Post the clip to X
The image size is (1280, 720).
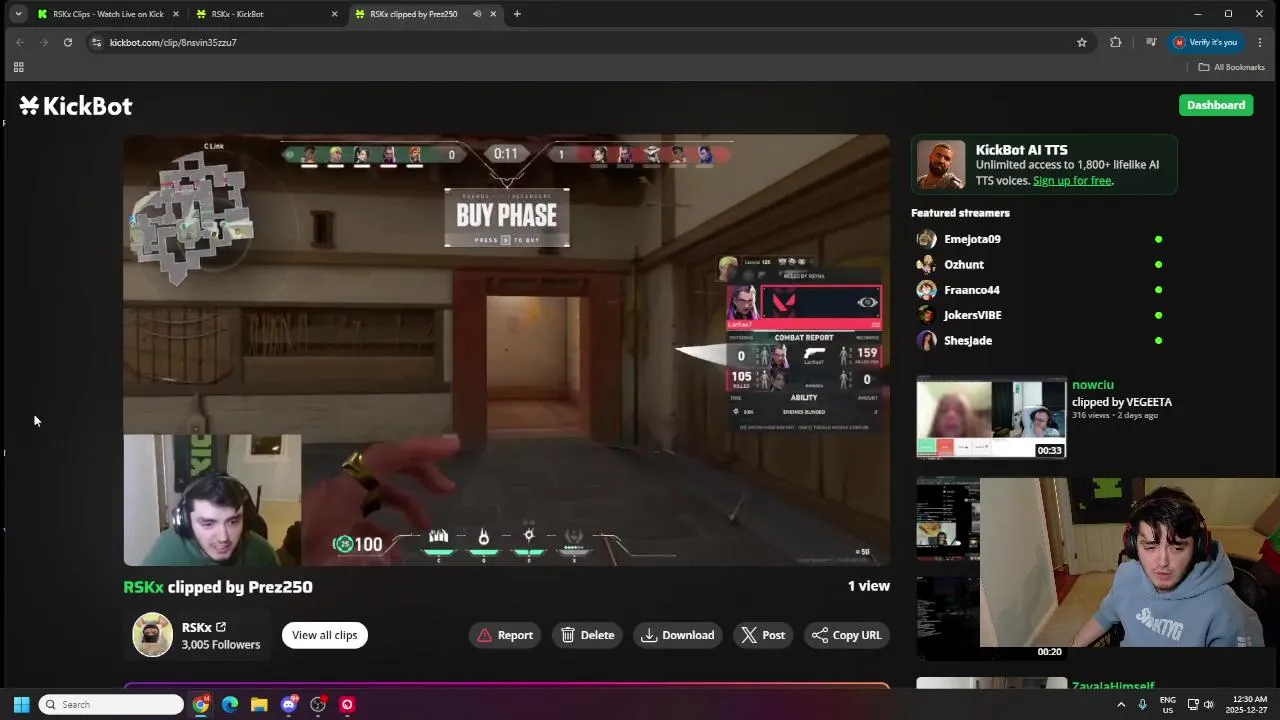click(x=763, y=635)
